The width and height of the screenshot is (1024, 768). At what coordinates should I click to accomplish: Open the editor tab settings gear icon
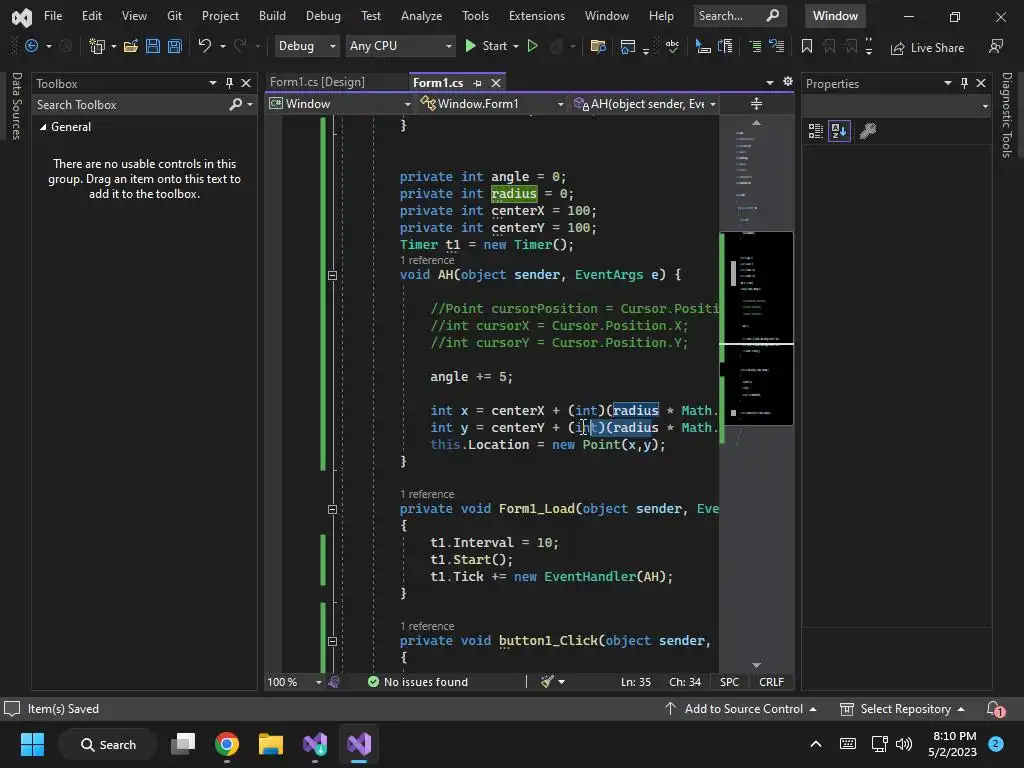tap(788, 82)
